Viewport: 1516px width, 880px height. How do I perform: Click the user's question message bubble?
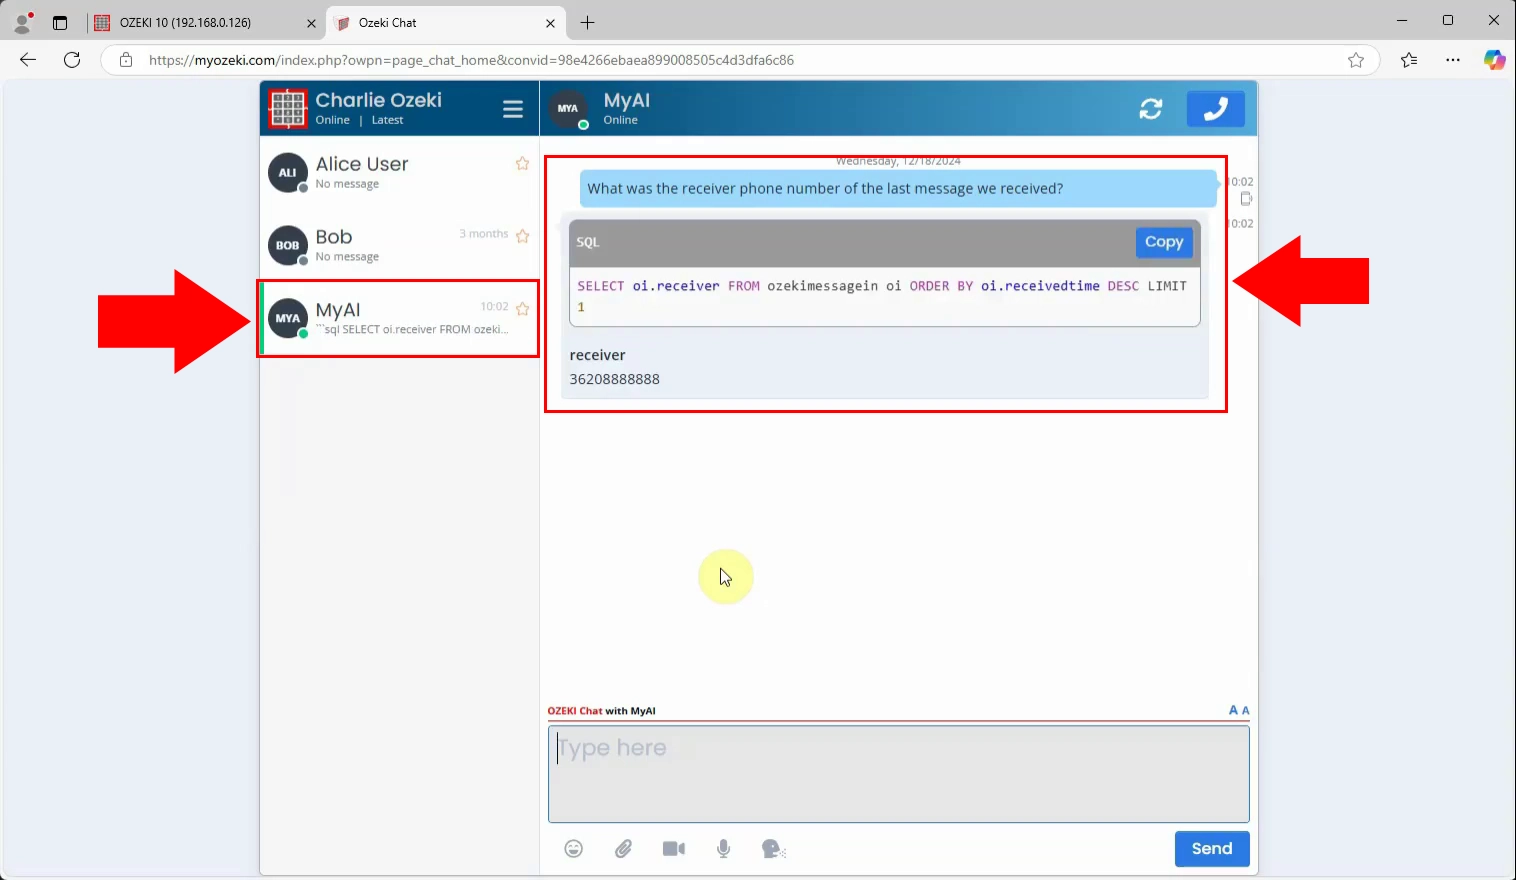click(x=898, y=188)
